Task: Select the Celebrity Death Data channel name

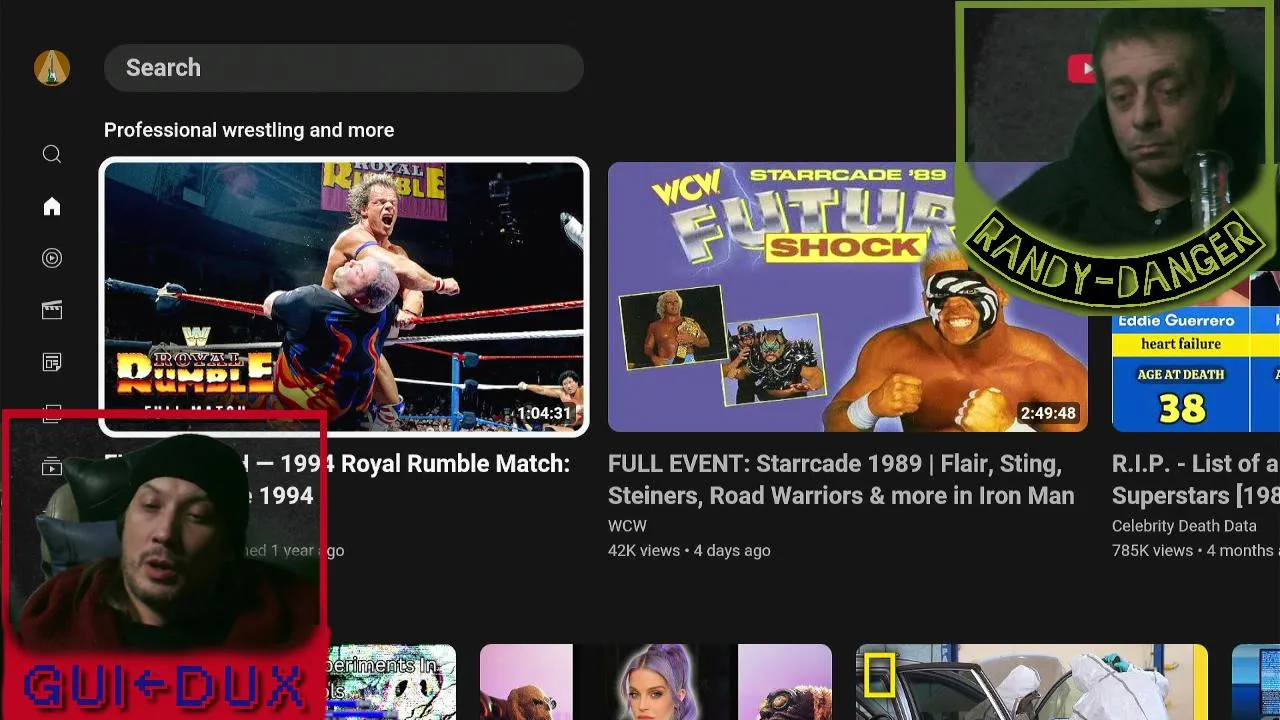Action: [1184, 526]
